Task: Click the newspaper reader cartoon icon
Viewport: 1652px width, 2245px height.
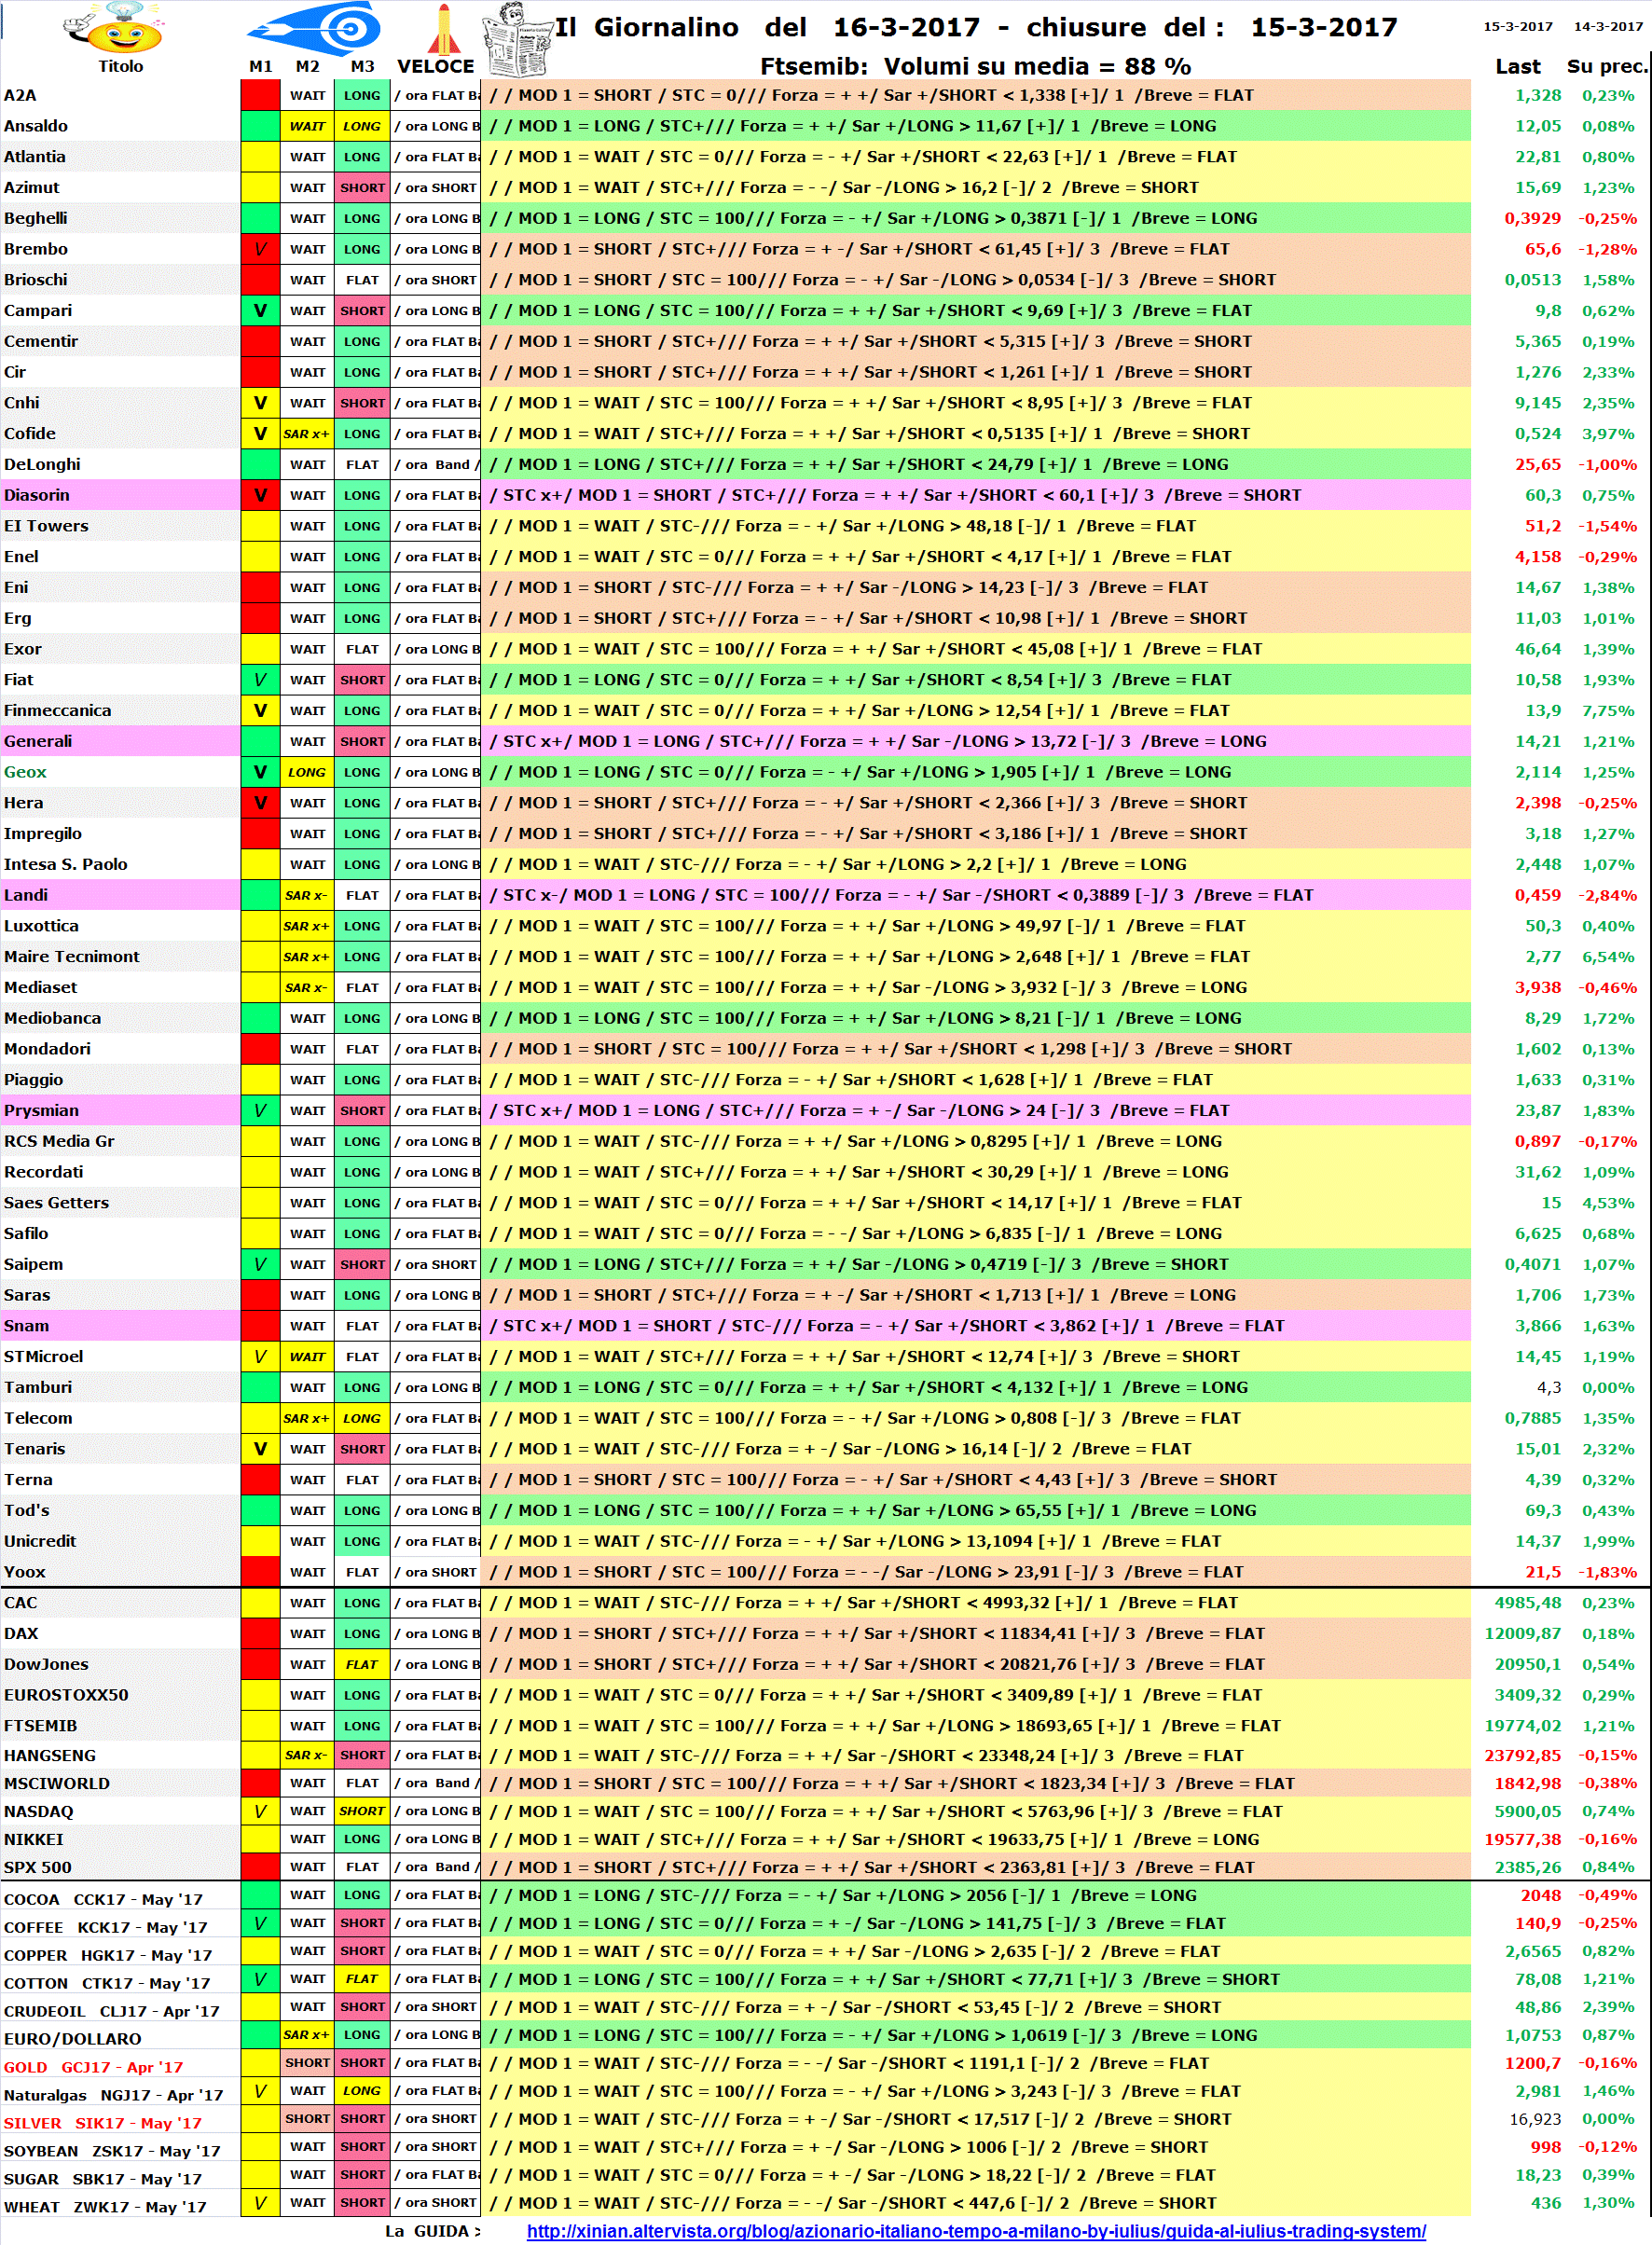Action: coord(517,39)
